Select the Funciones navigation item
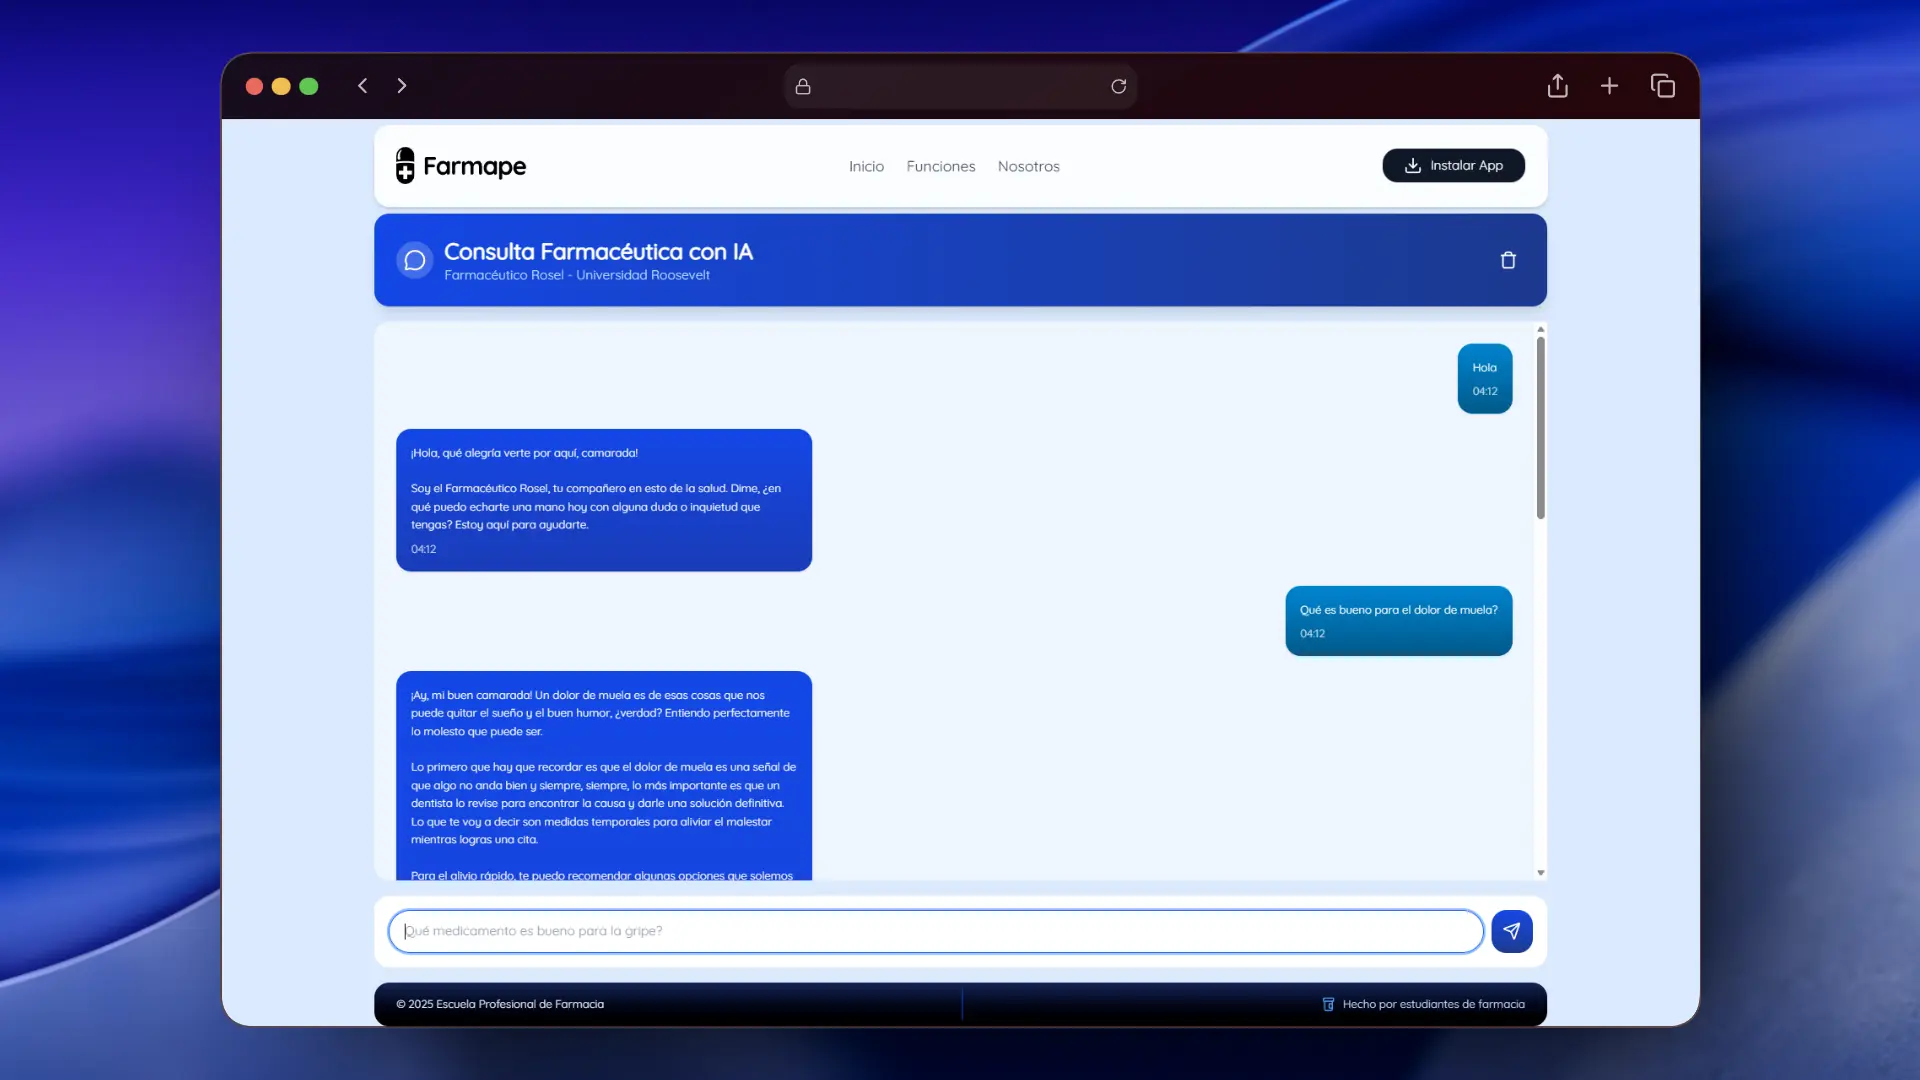1920x1080 pixels. 940,166
